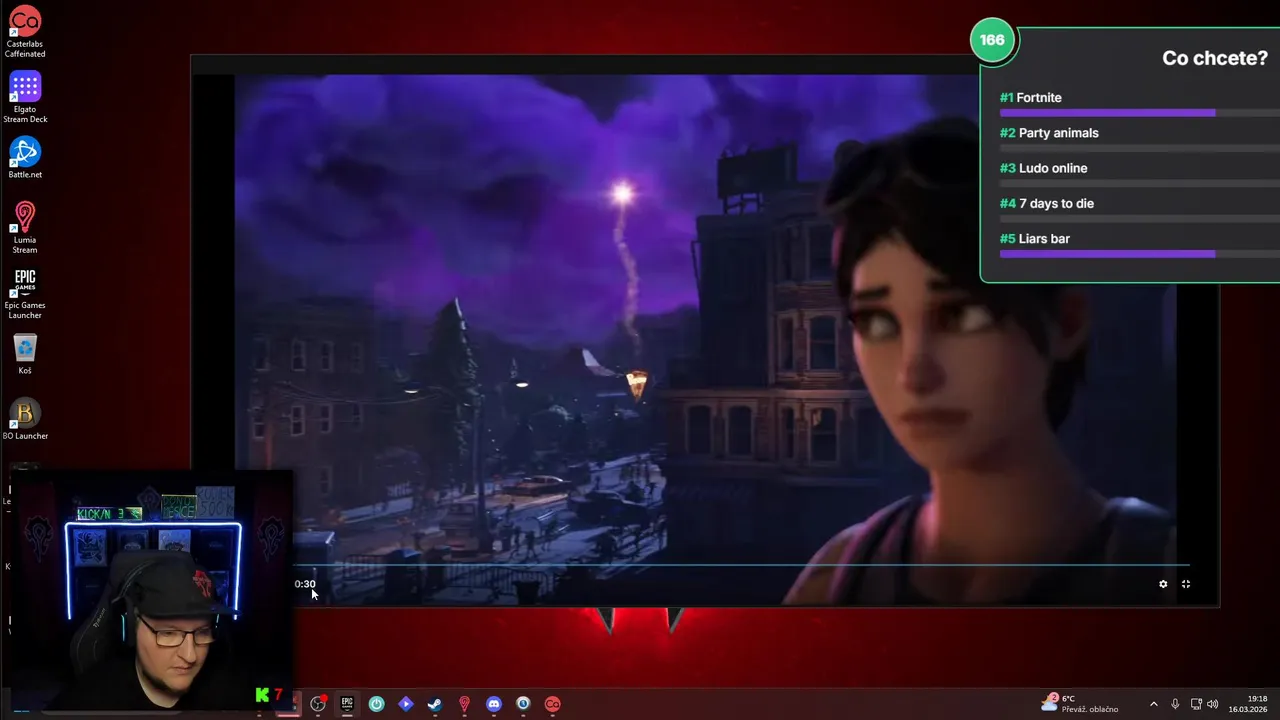The width and height of the screenshot is (1280, 720).
Task: Open Steam from the taskbar
Action: tap(435, 704)
